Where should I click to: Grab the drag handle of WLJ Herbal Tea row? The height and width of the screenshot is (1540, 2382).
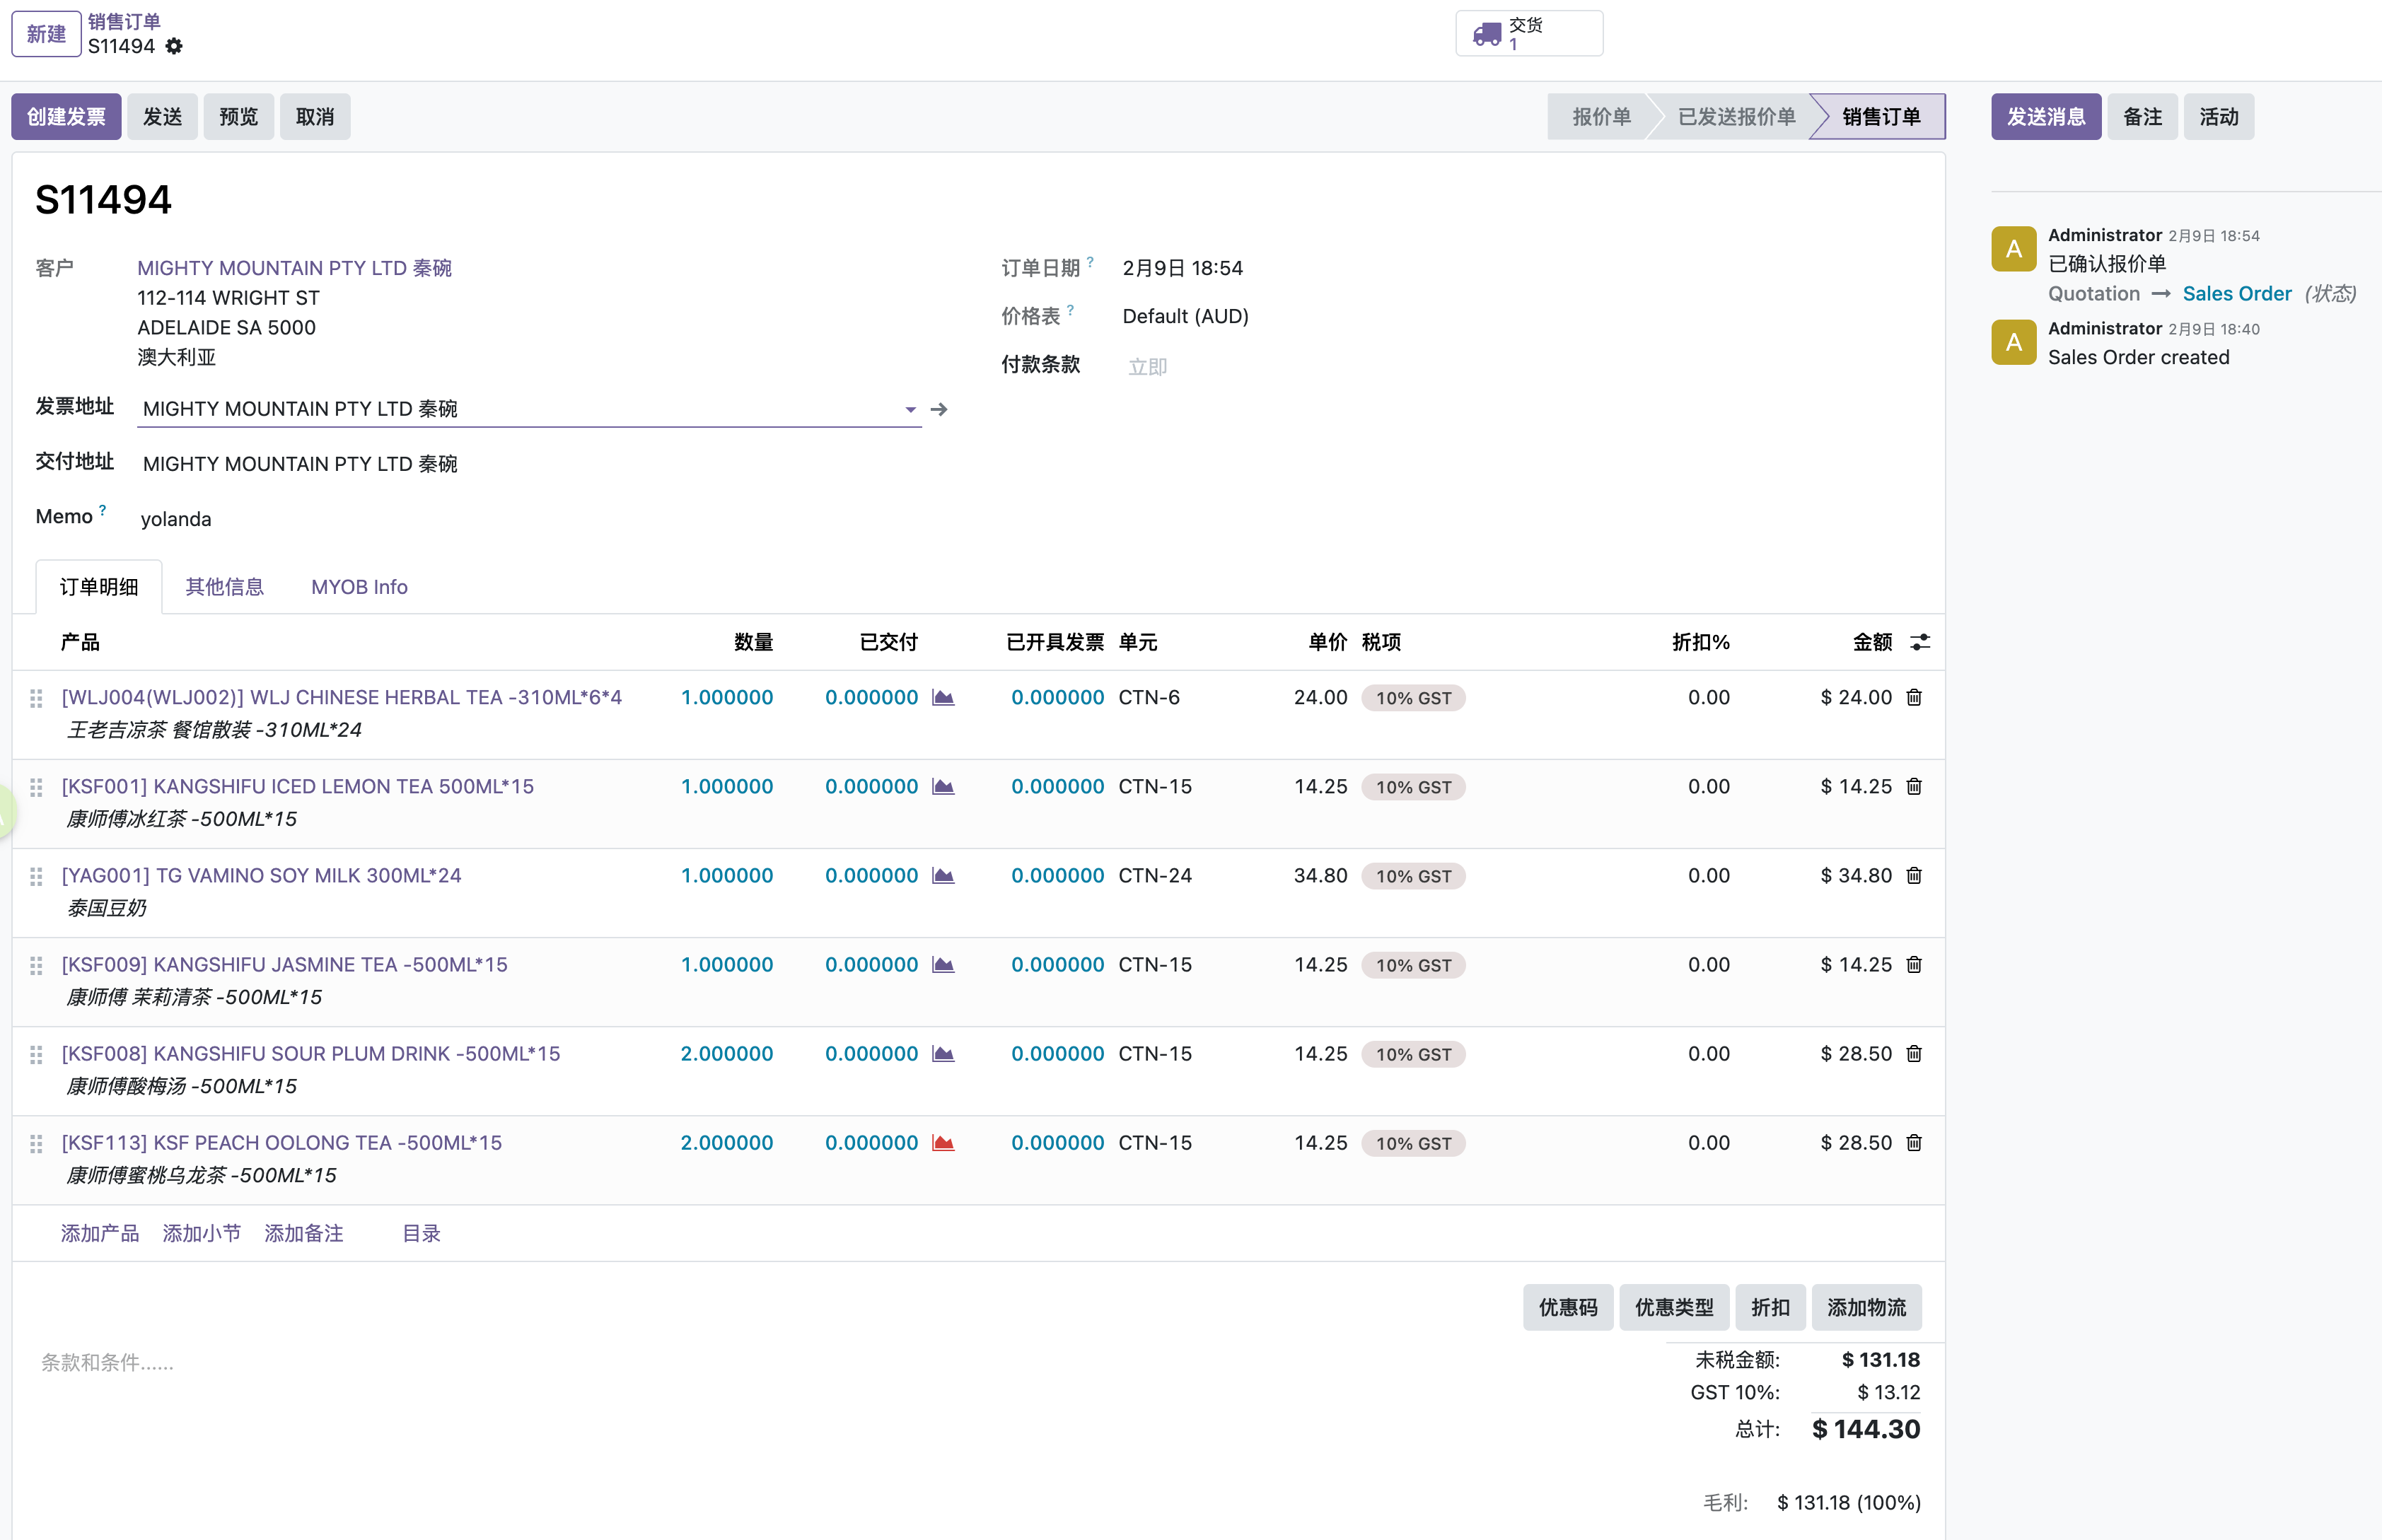(x=36, y=698)
